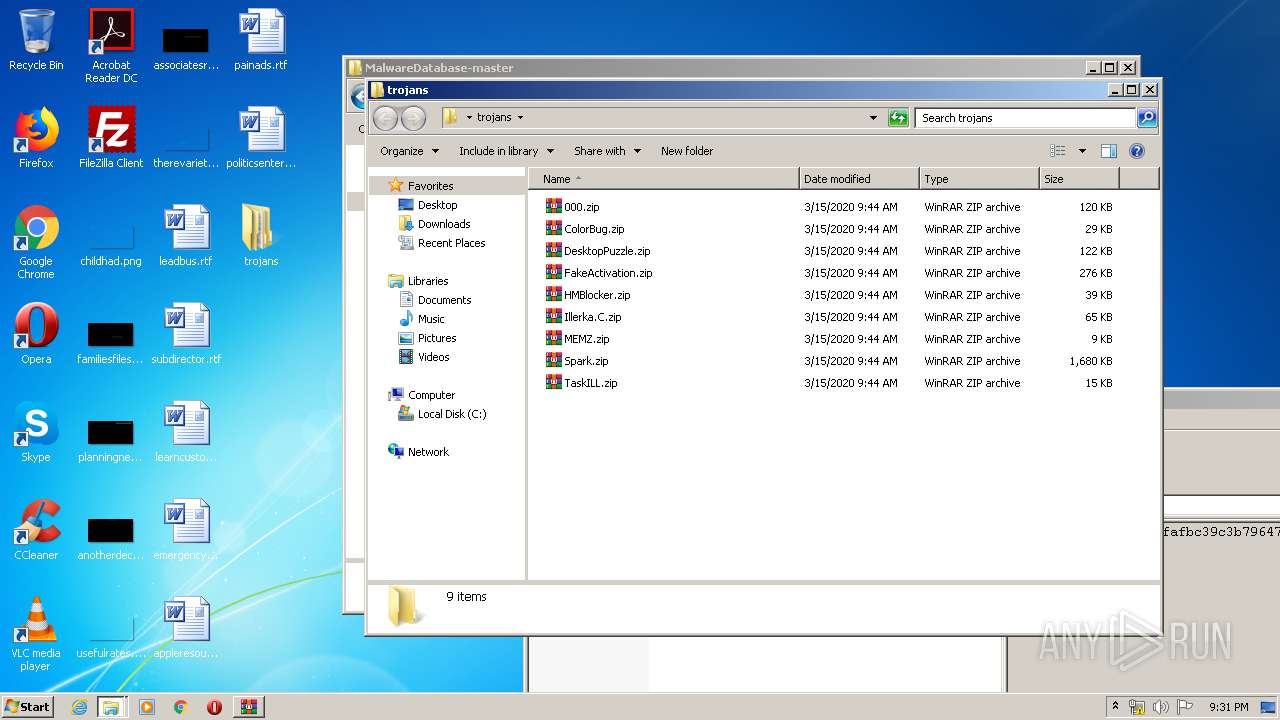This screenshot has width=1280, height=720.
Task: Open the Organize dropdown menu
Action: pyautogui.click(x=409, y=151)
